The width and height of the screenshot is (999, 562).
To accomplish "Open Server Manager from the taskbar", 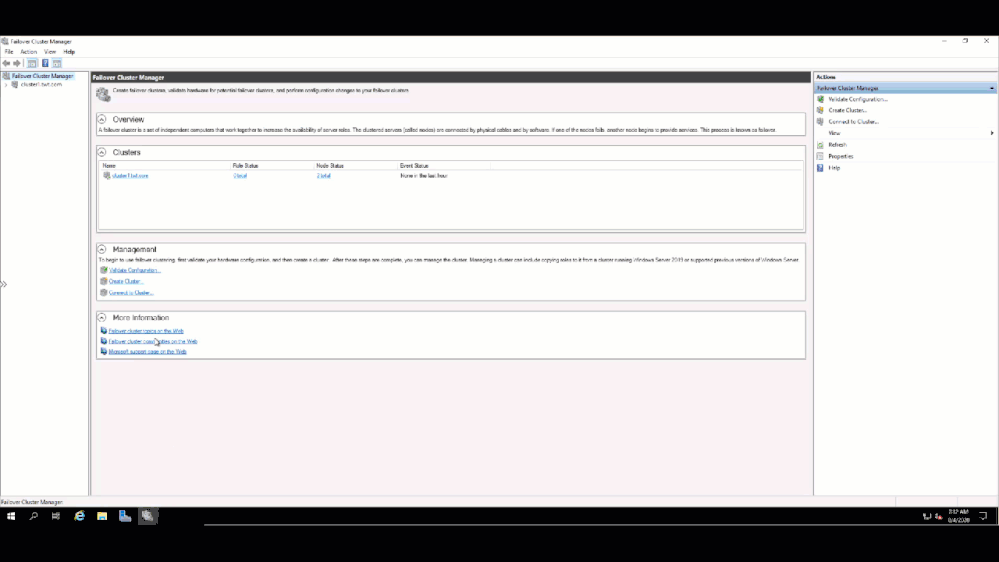I will click(x=125, y=516).
